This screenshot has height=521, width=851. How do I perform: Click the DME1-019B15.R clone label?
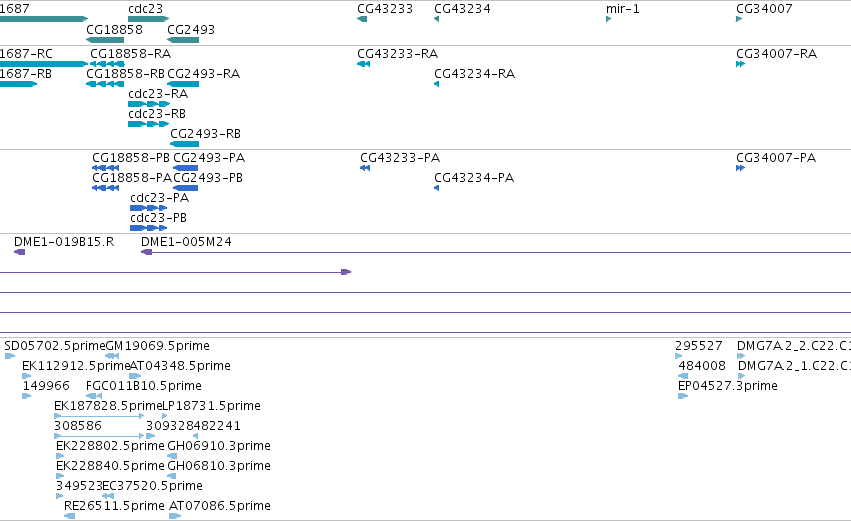click(x=64, y=242)
